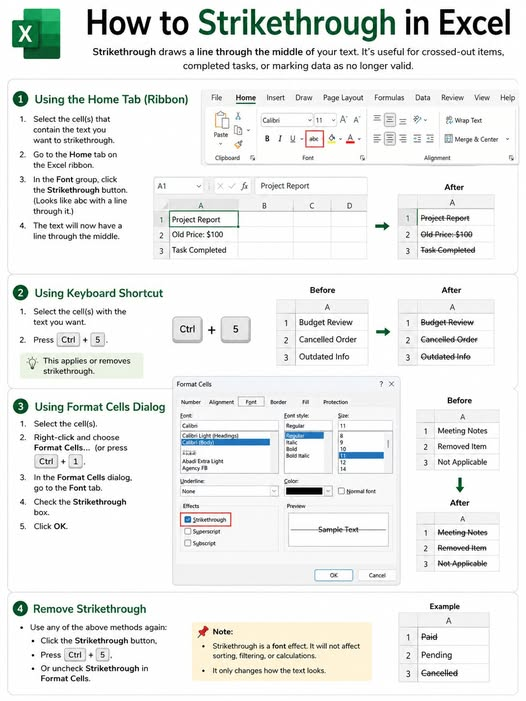This screenshot has height=701, width=526.
Task: Open the File ribbon tab
Action: tap(217, 97)
